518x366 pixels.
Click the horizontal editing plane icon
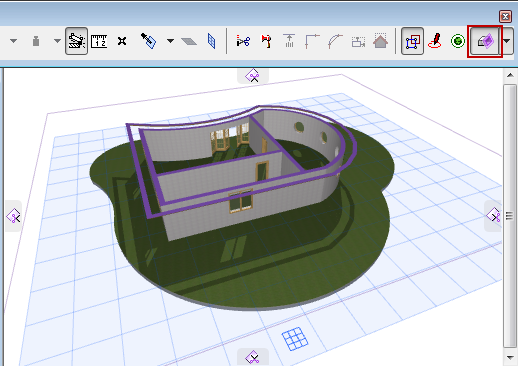coord(189,41)
